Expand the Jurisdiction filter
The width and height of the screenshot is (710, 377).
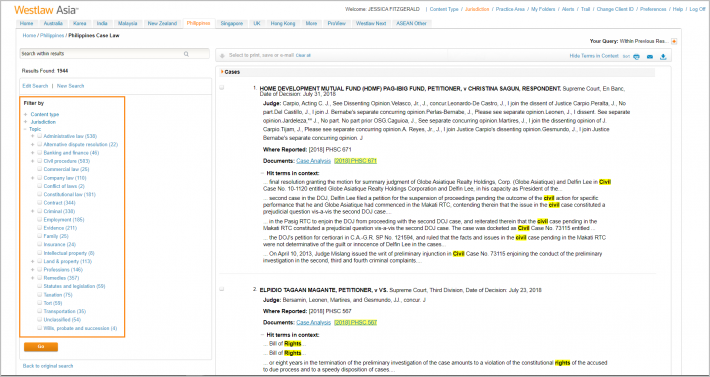[25, 122]
